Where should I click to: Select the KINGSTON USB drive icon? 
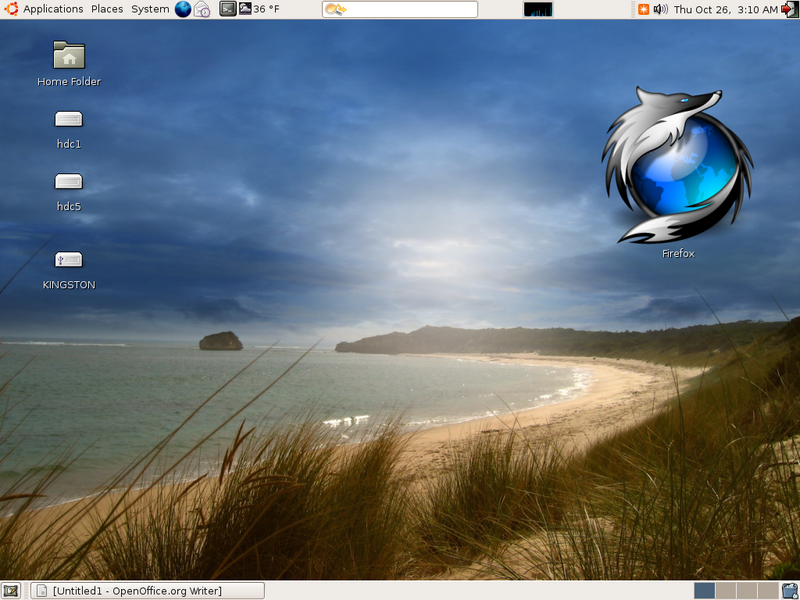pos(69,270)
